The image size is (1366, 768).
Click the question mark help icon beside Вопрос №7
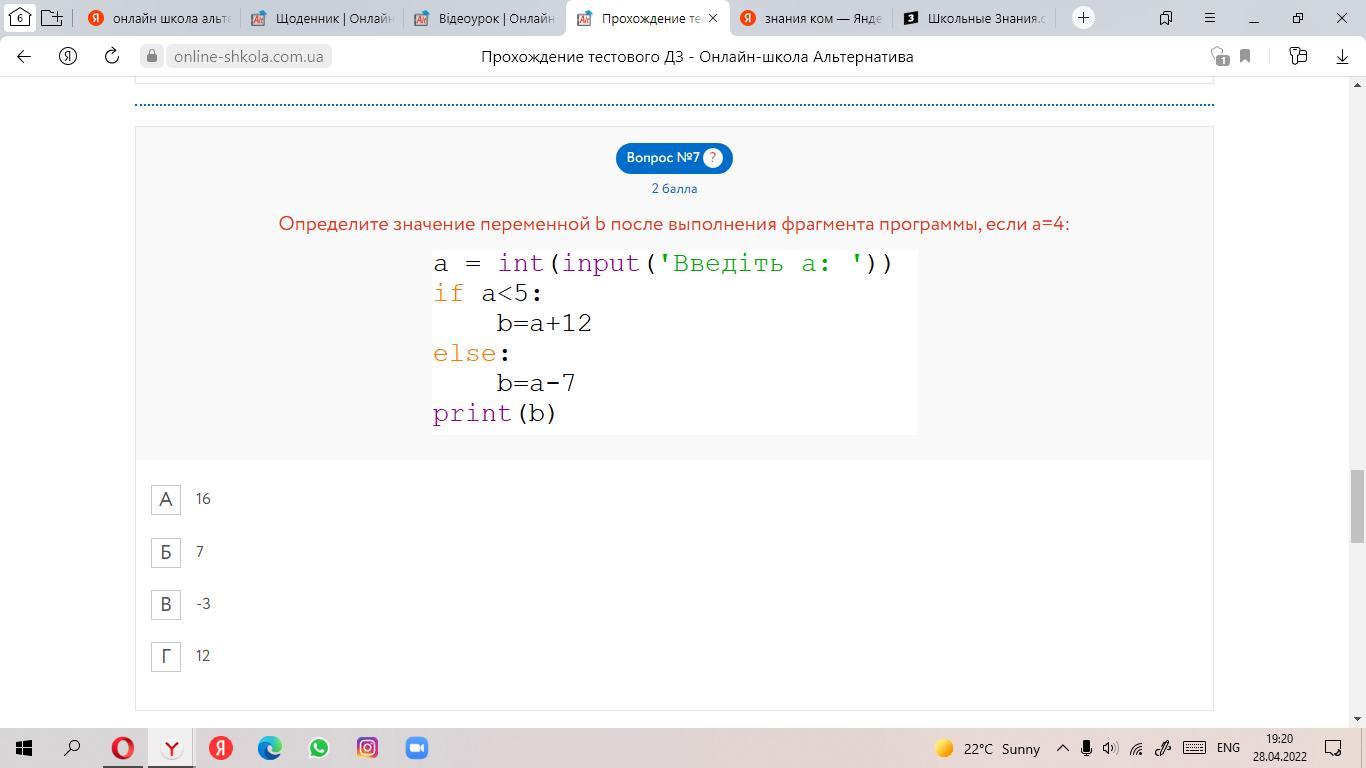712,158
